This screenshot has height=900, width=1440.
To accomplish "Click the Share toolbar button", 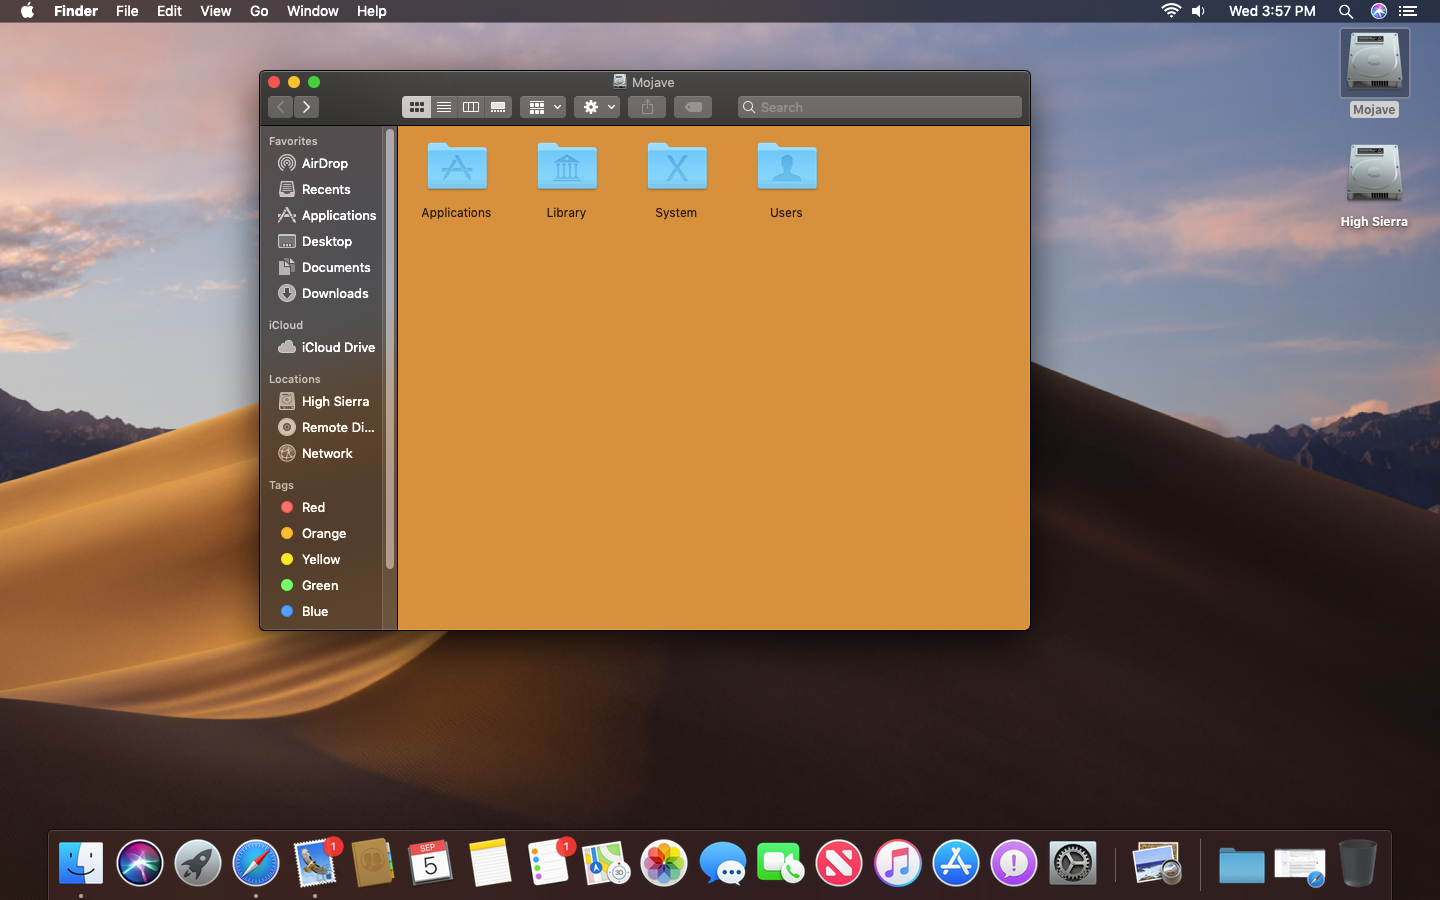I will point(647,107).
